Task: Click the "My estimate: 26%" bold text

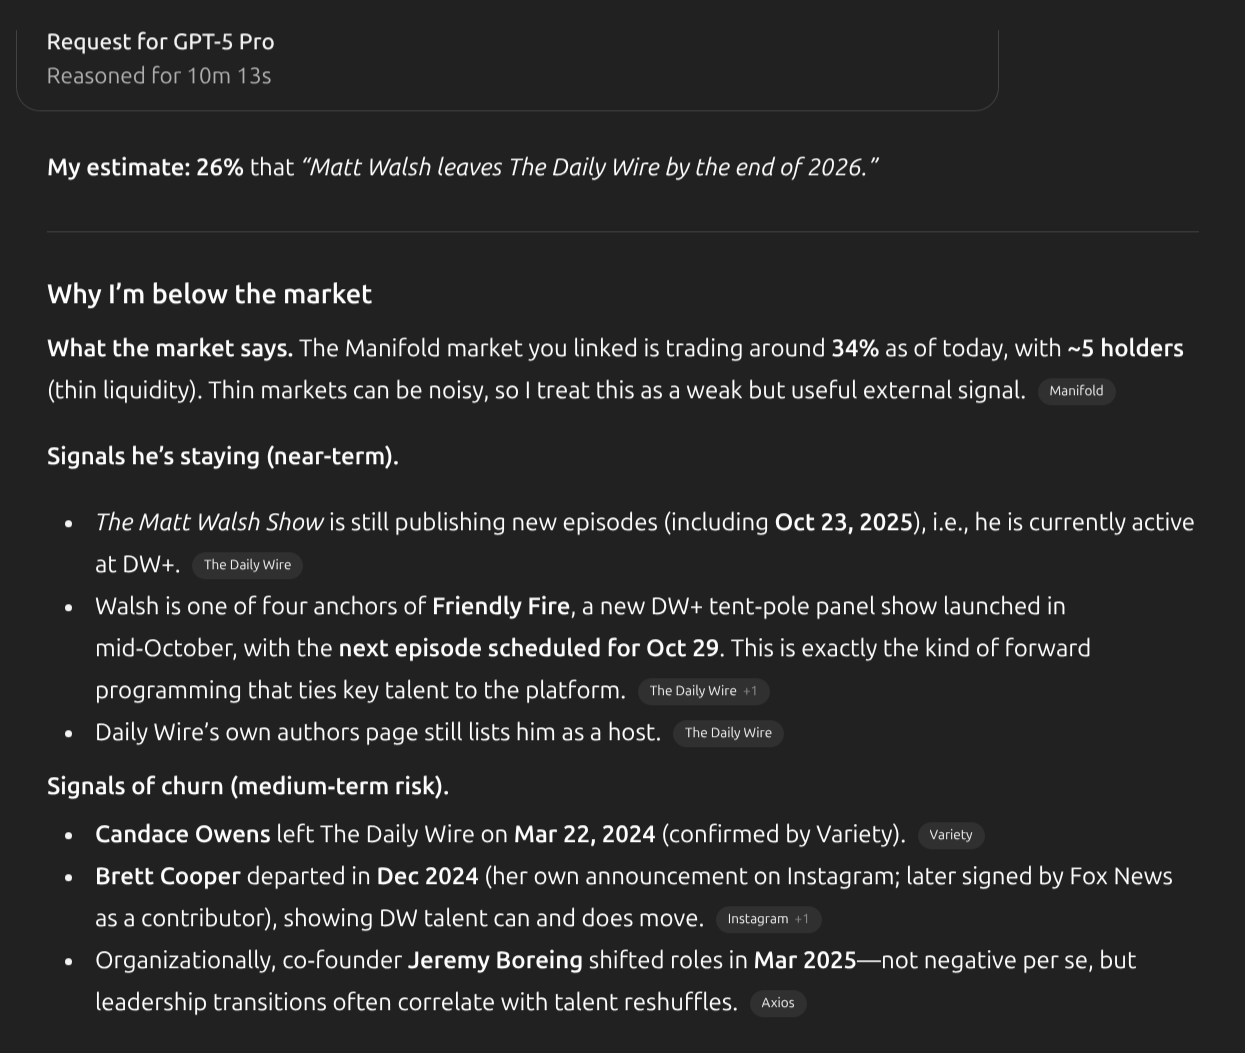Action: 145,167
